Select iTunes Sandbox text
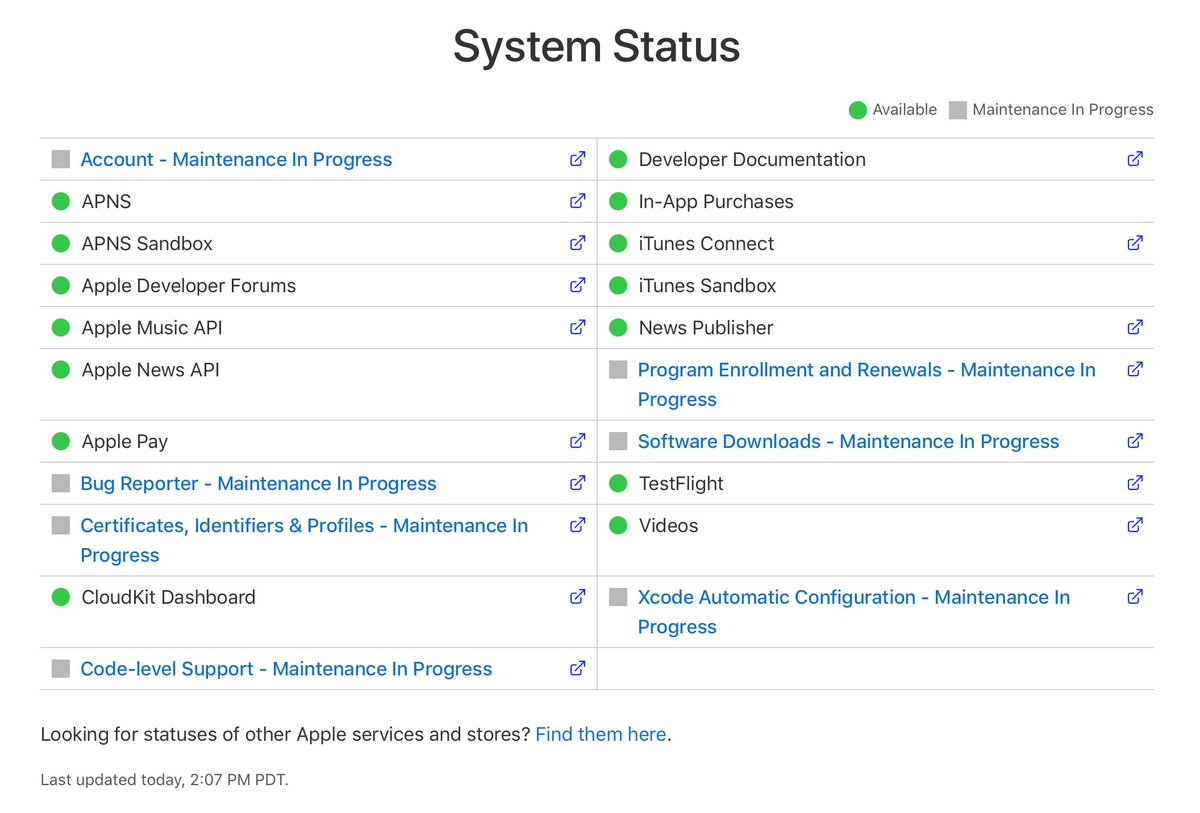Screen dimensions: 1200x813 (x=707, y=285)
